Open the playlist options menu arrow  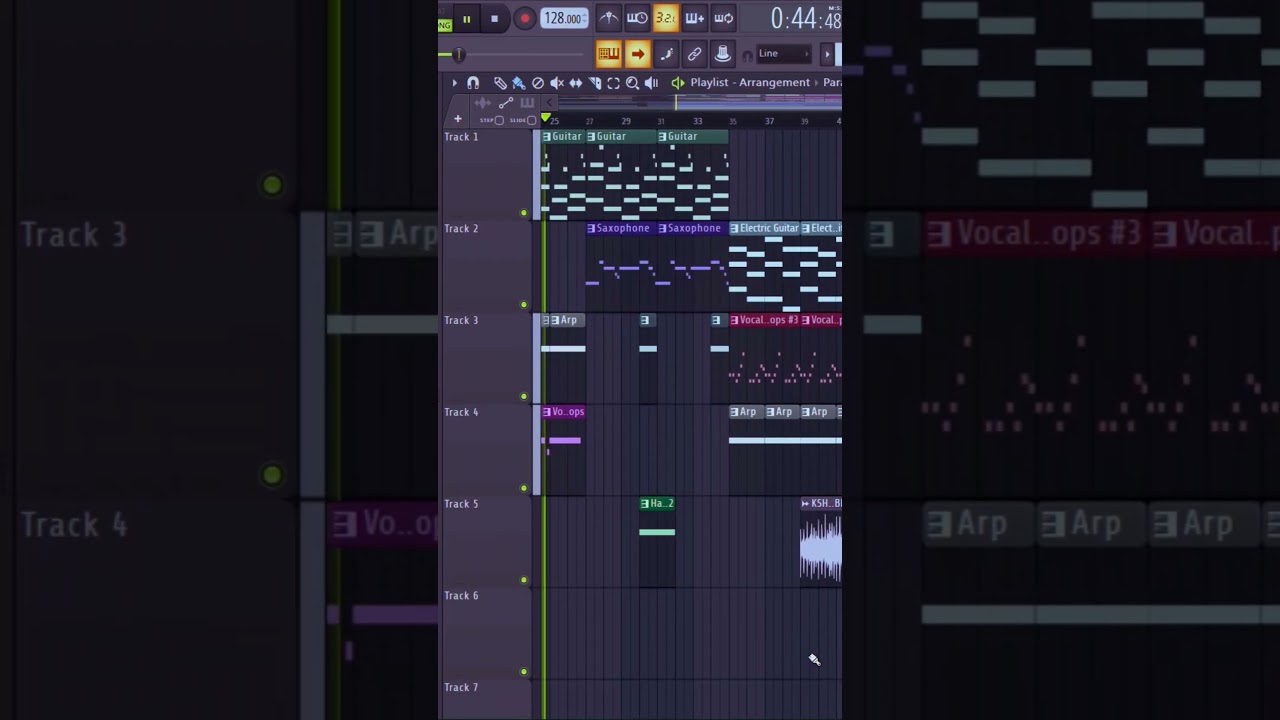(454, 83)
